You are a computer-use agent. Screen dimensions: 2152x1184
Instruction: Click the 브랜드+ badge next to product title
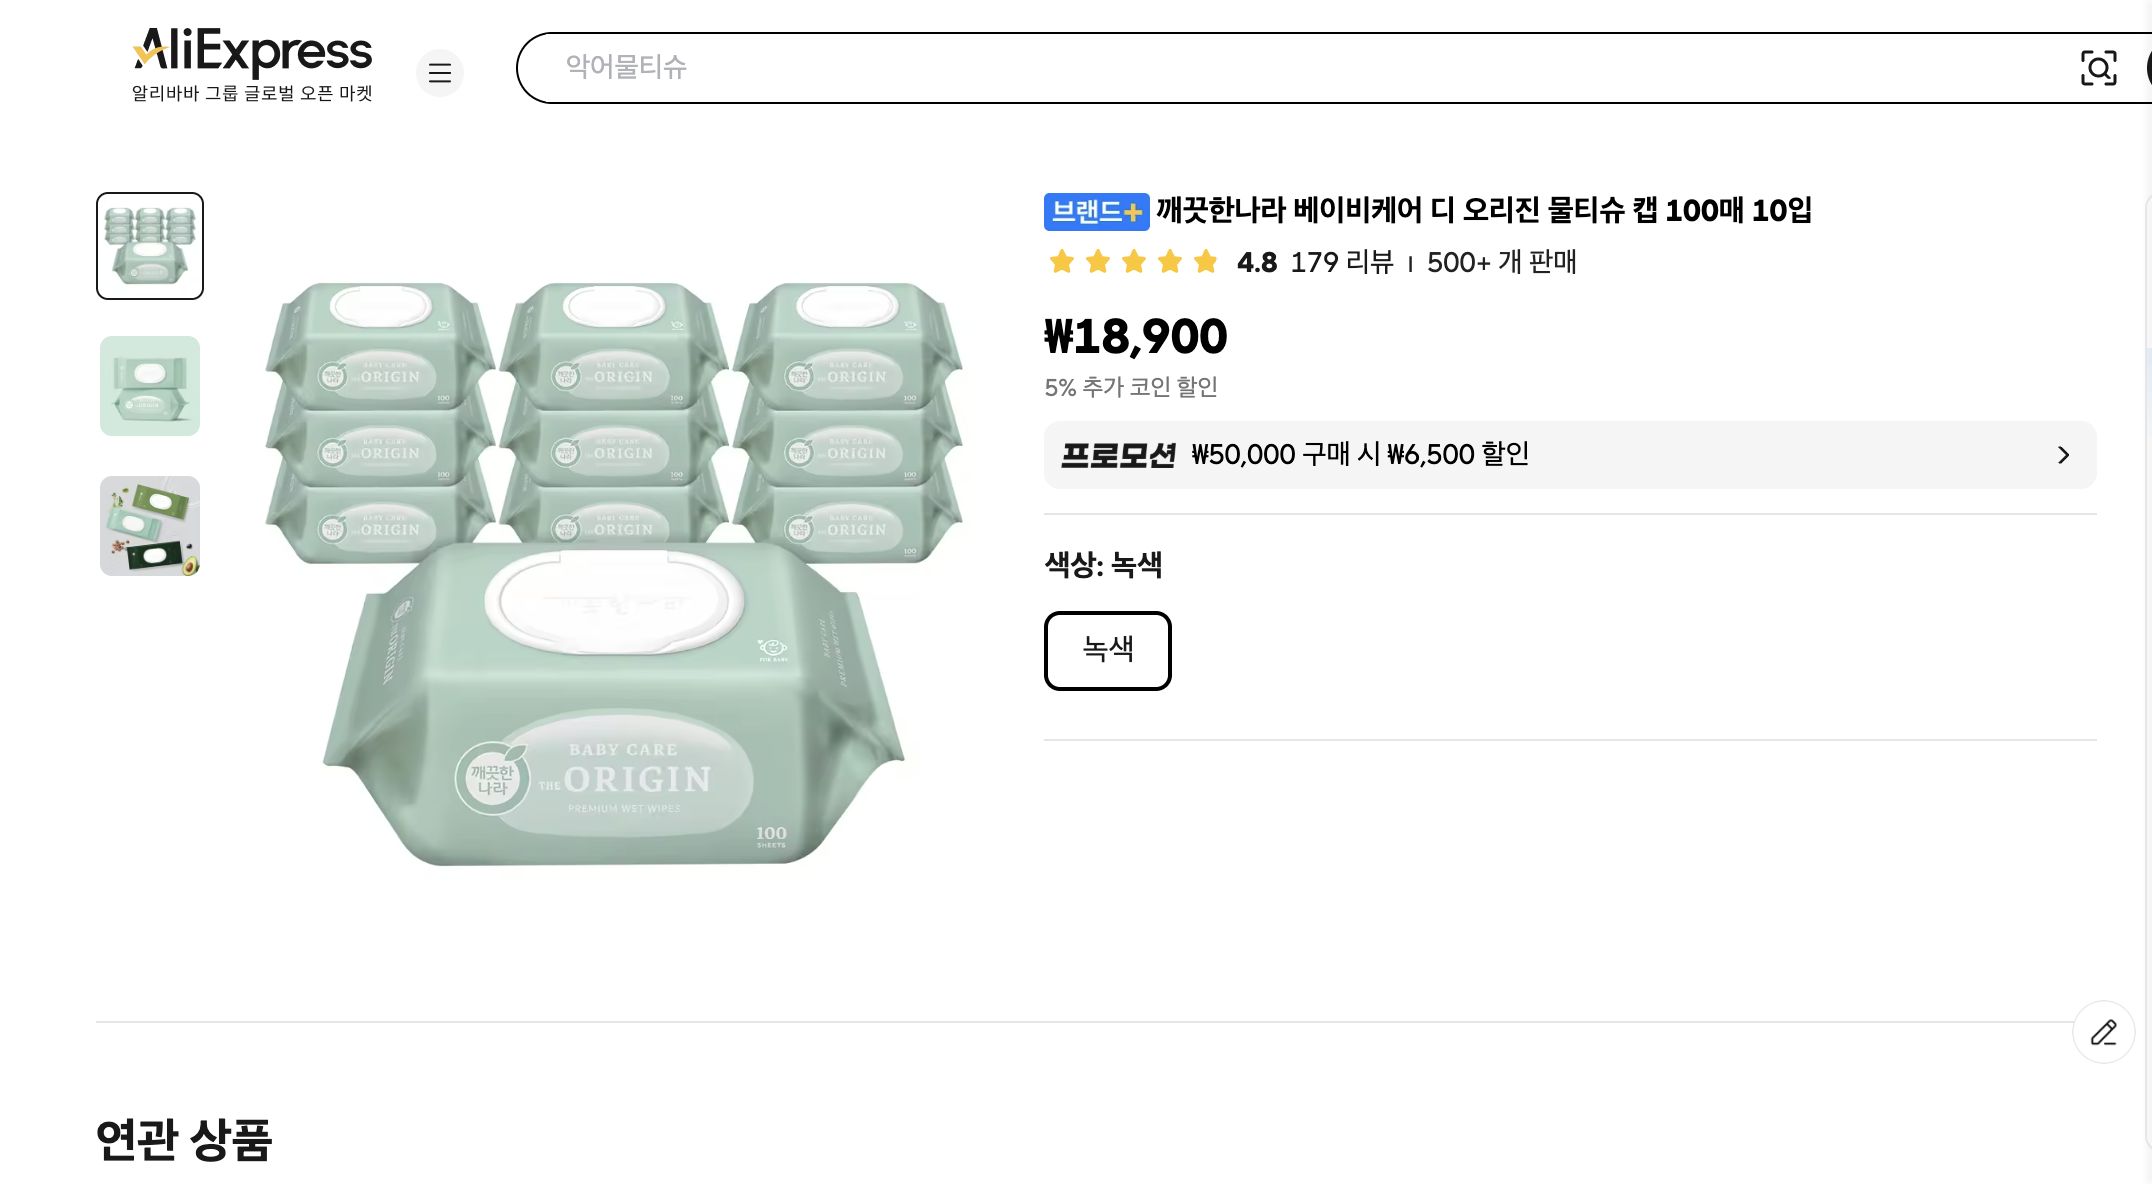pos(1096,212)
